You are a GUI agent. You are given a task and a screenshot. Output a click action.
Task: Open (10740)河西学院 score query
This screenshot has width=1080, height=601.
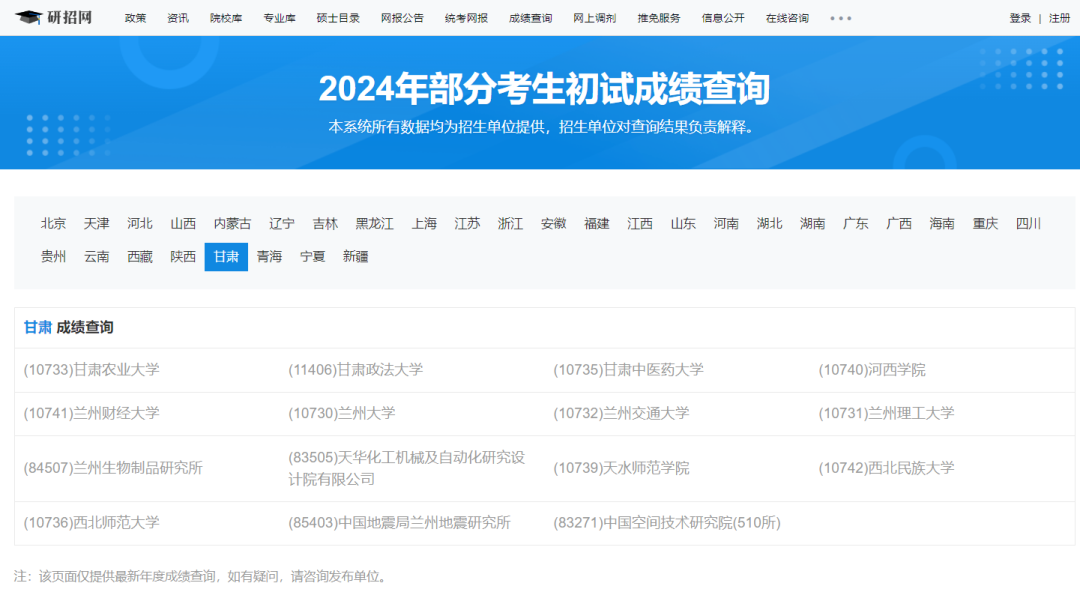tap(872, 370)
